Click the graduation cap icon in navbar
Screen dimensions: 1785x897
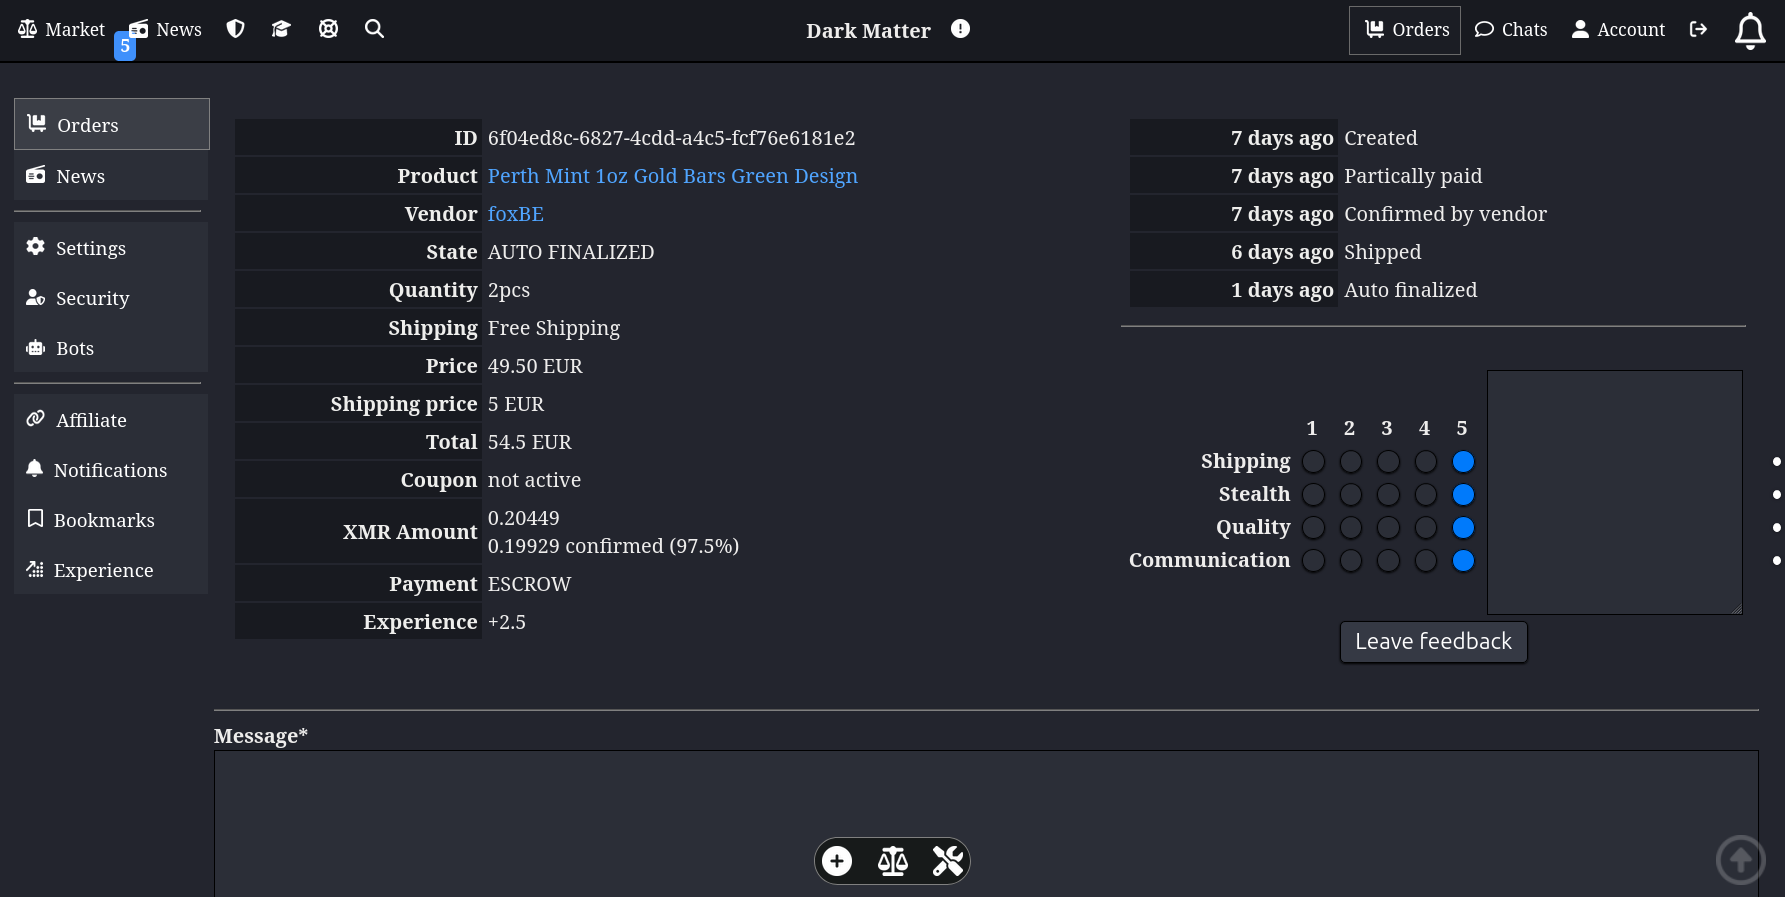tap(281, 29)
